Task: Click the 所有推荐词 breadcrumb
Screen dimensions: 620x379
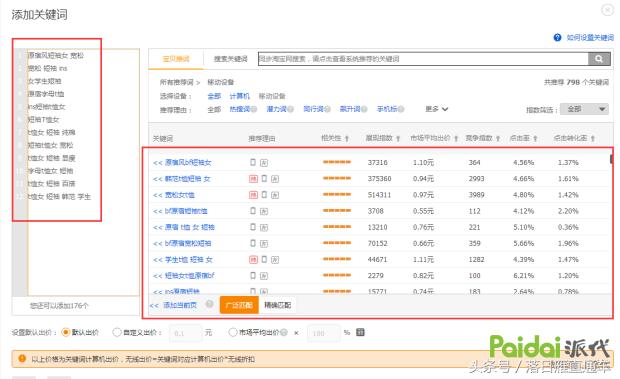Action: pos(177,82)
